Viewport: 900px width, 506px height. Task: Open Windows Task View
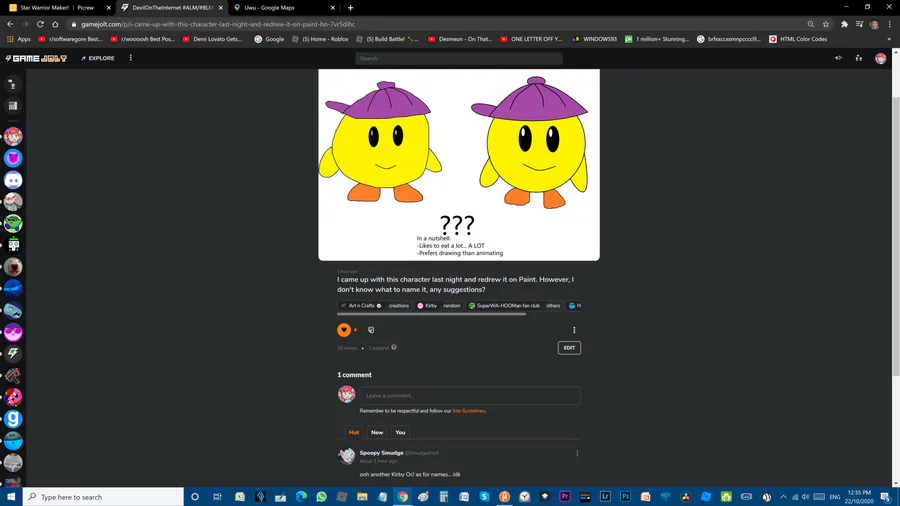(217, 497)
